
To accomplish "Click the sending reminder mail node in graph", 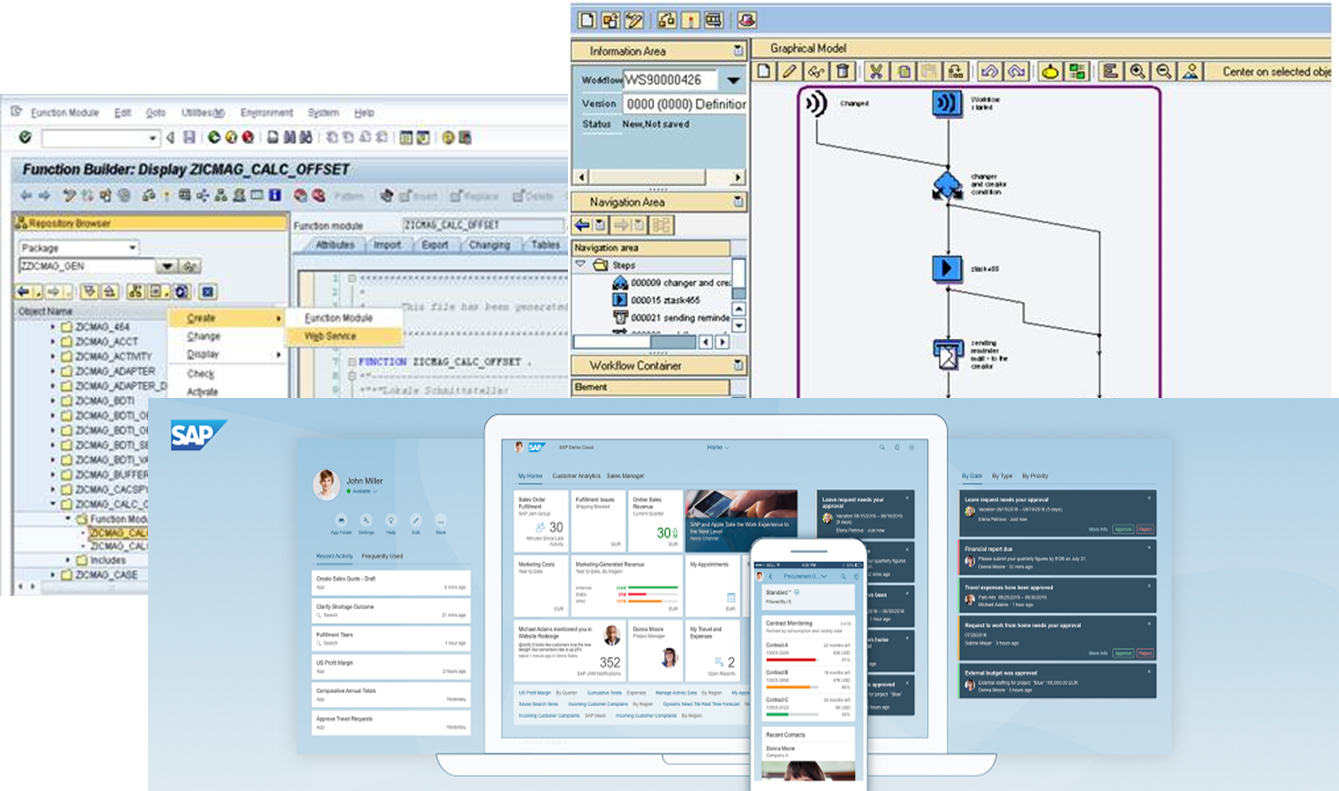I will coord(946,353).
